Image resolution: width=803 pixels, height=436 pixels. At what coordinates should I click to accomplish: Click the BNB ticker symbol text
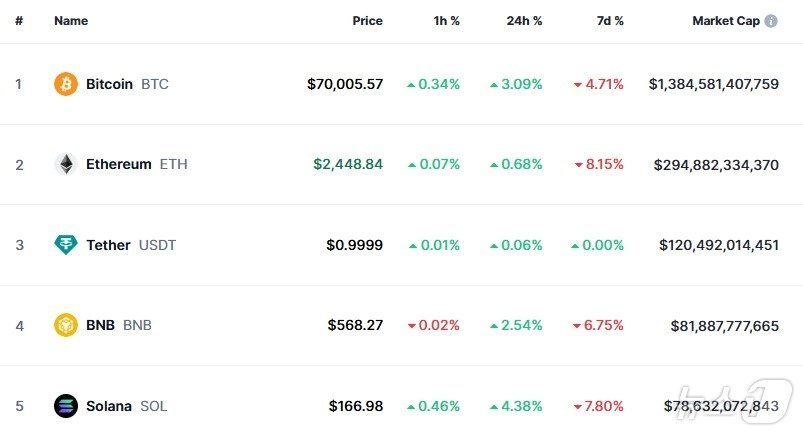137,325
